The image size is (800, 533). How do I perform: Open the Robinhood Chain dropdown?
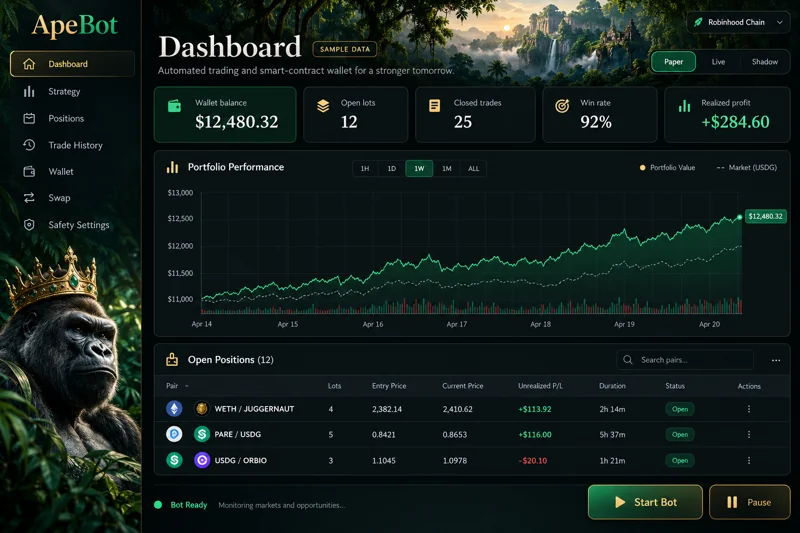coord(738,22)
